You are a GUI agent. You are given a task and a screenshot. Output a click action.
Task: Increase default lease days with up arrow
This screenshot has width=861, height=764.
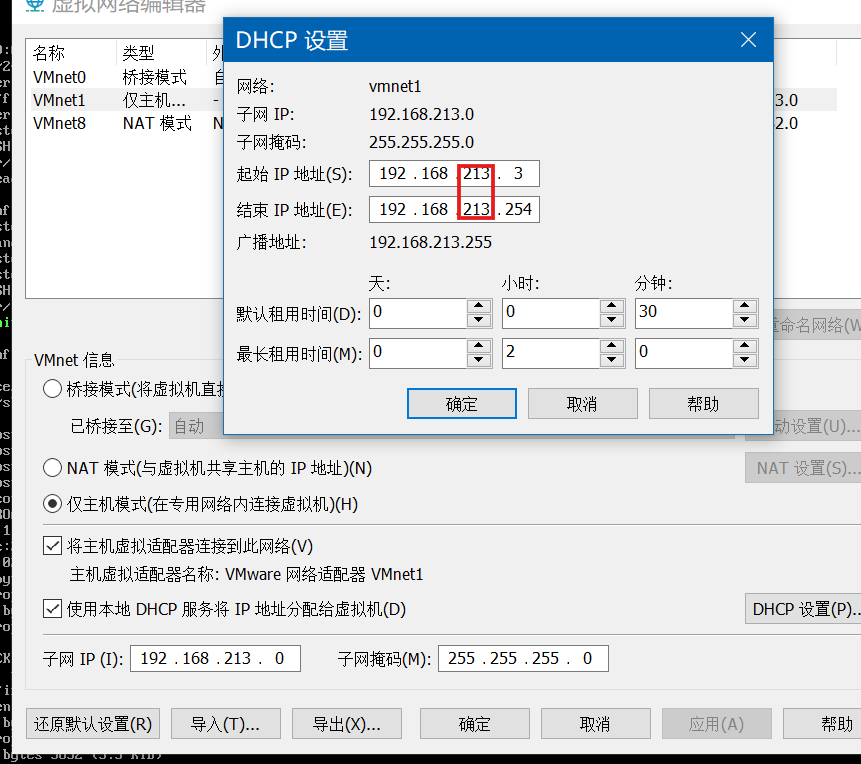tap(479, 305)
